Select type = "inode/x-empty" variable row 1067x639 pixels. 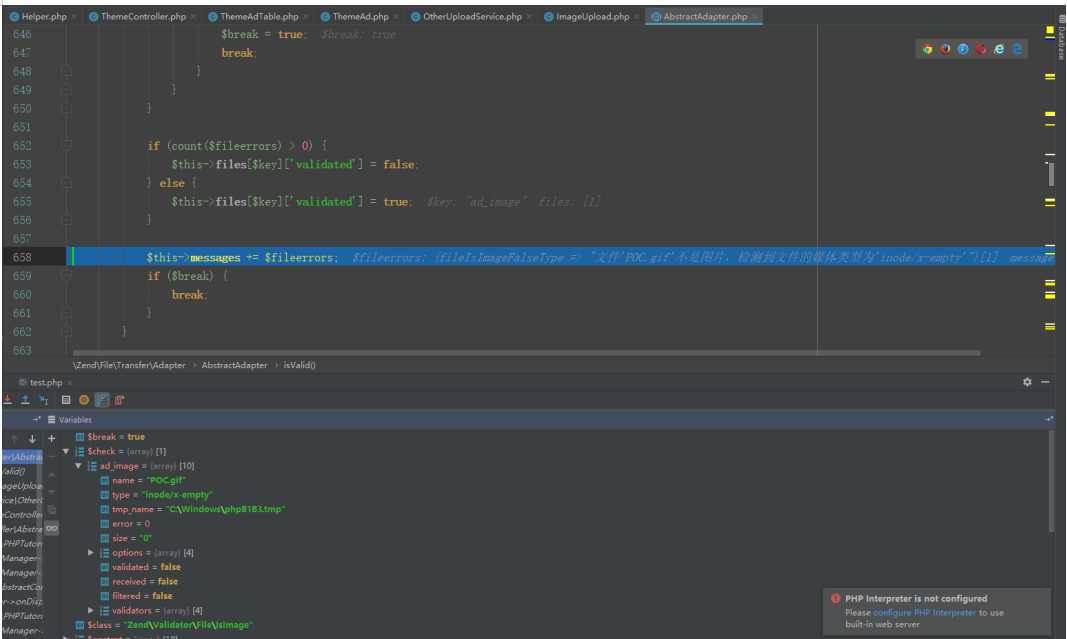[157, 495]
